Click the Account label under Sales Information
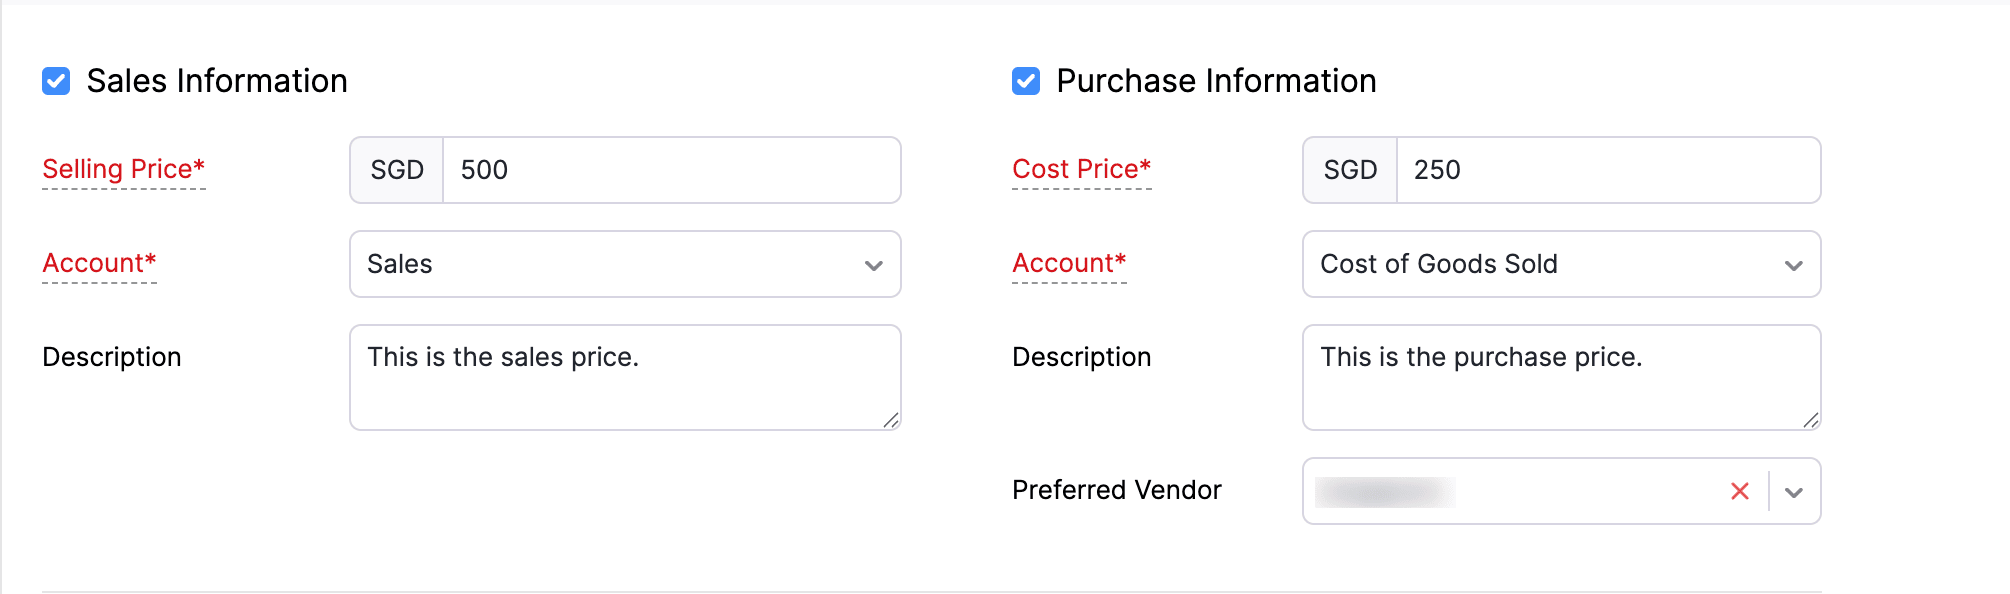2010x594 pixels. tap(98, 263)
